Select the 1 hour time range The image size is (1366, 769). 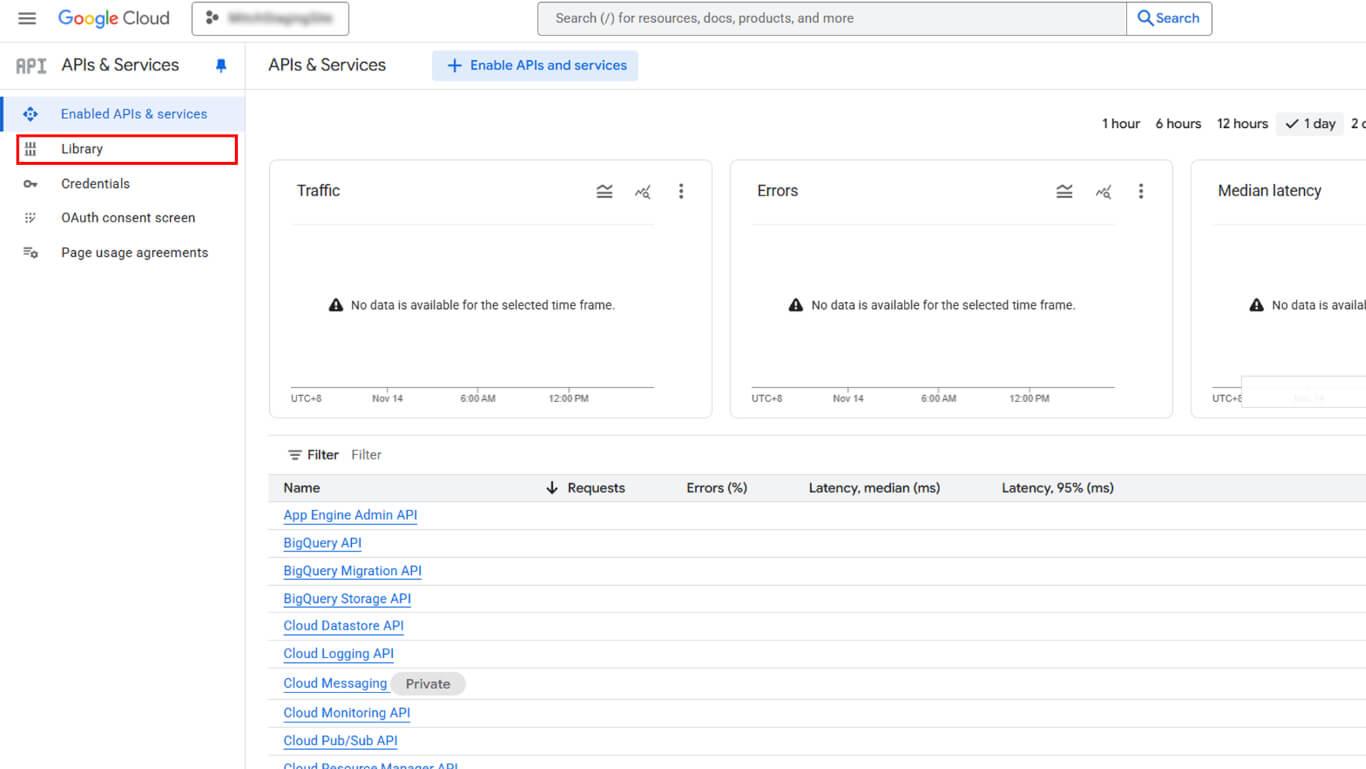1120,124
